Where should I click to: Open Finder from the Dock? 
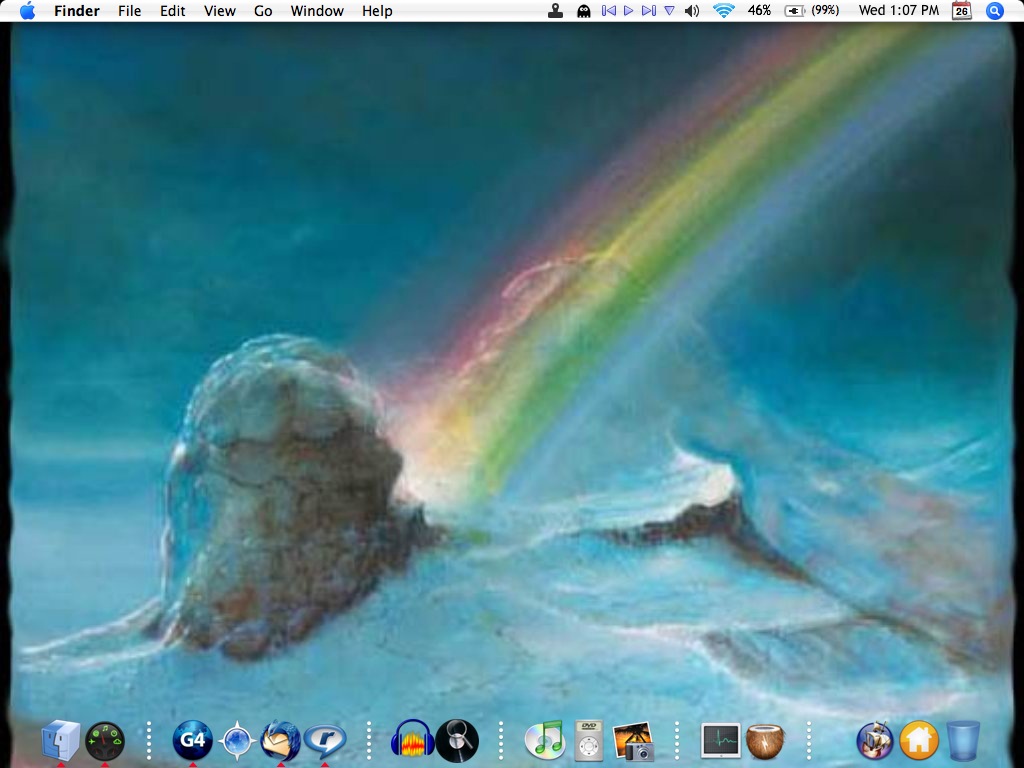(61, 741)
